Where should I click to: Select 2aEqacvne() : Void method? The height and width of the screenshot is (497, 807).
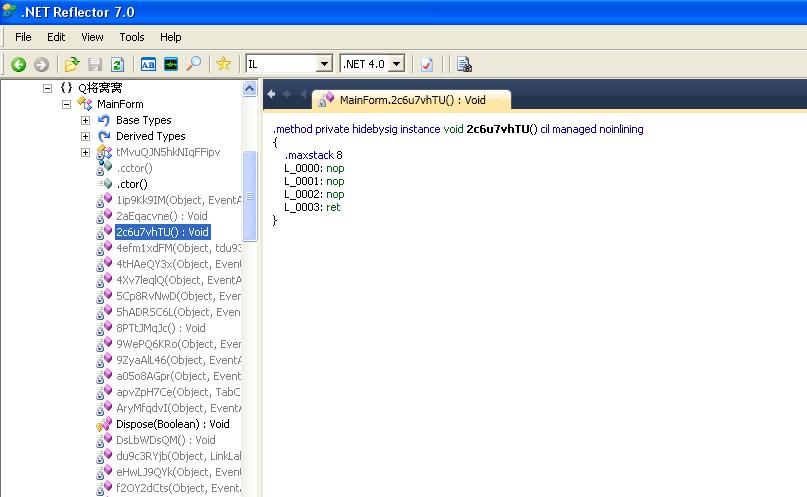[x=162, y=216]
